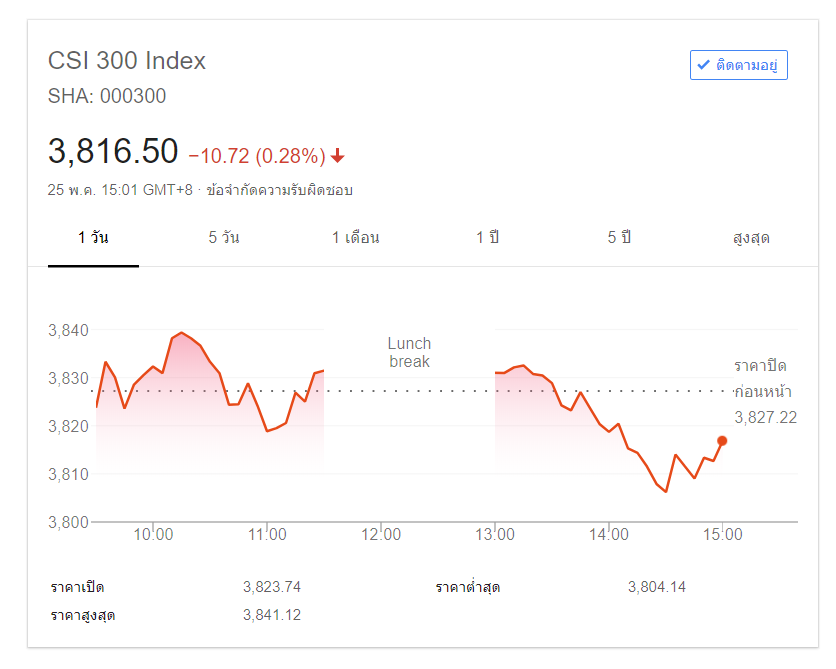Toggle the ติดตามอยู่ following button
This screenshot has height=669, width=836.
point(739,66)
